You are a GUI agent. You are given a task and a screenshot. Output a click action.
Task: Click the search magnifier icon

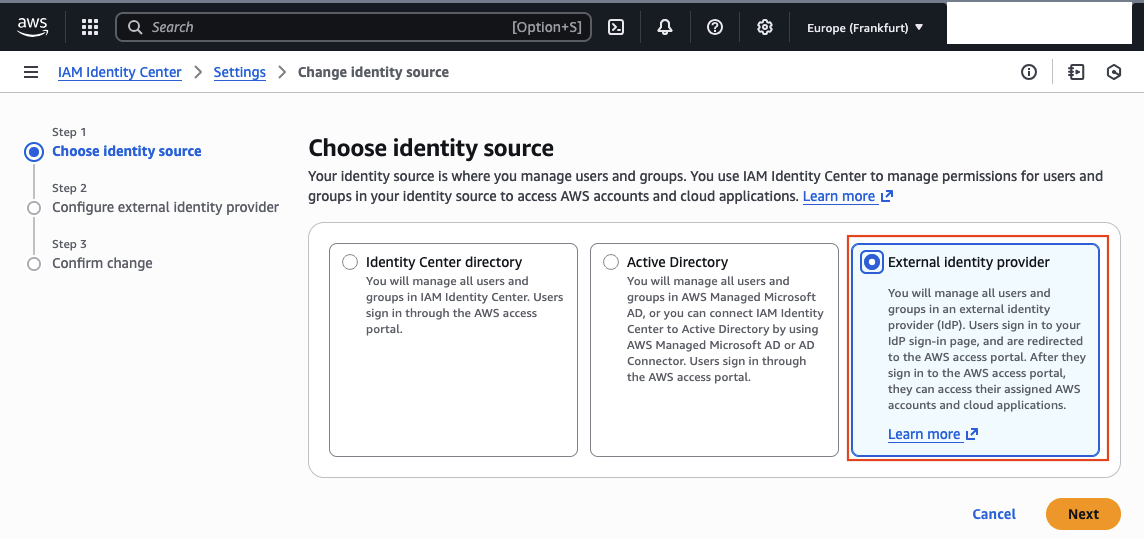coord(134,28)
